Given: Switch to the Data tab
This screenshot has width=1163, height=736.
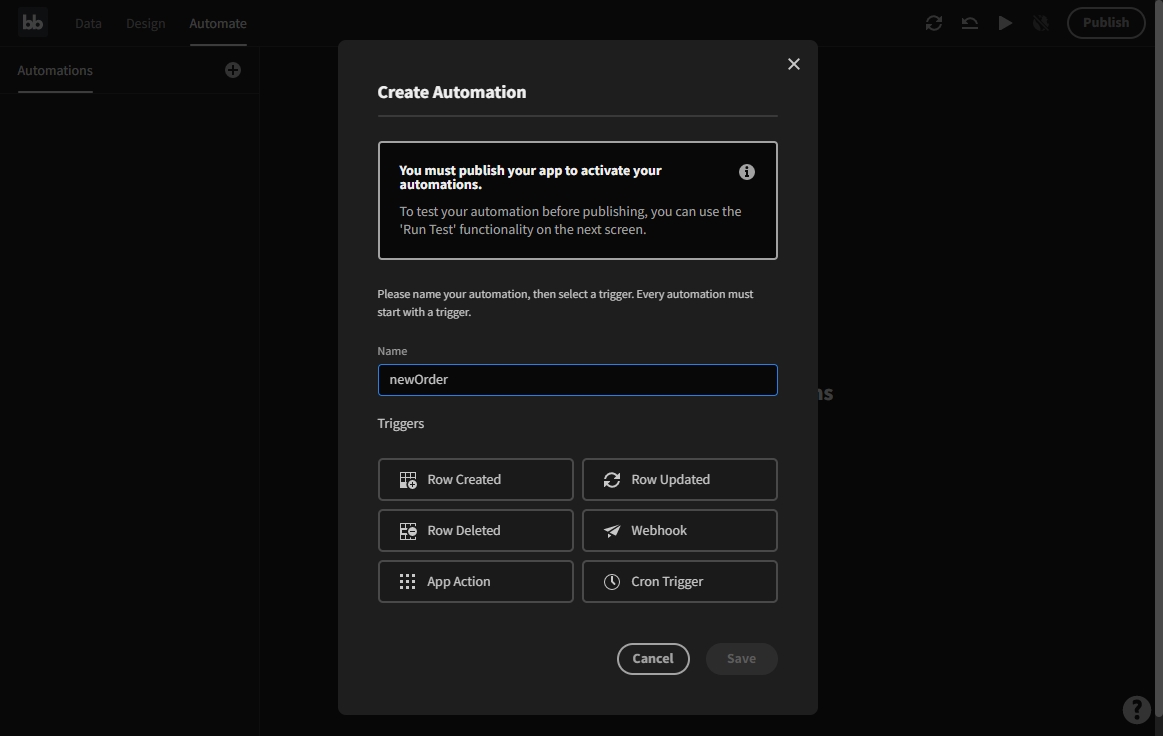Looking at the screenshot, I should click(x=88, y=23).
